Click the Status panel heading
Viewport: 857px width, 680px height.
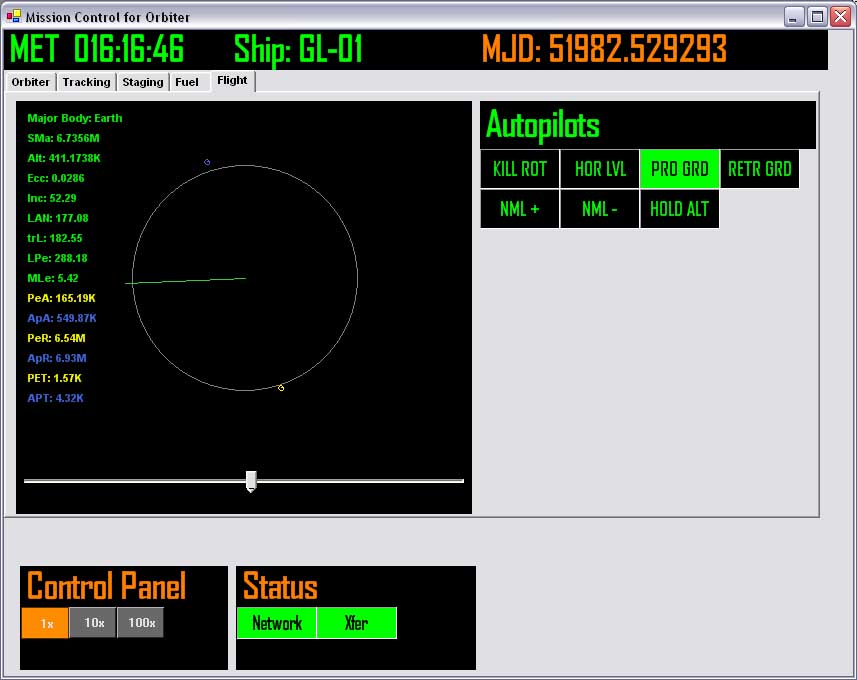click(x=280, y=586)
